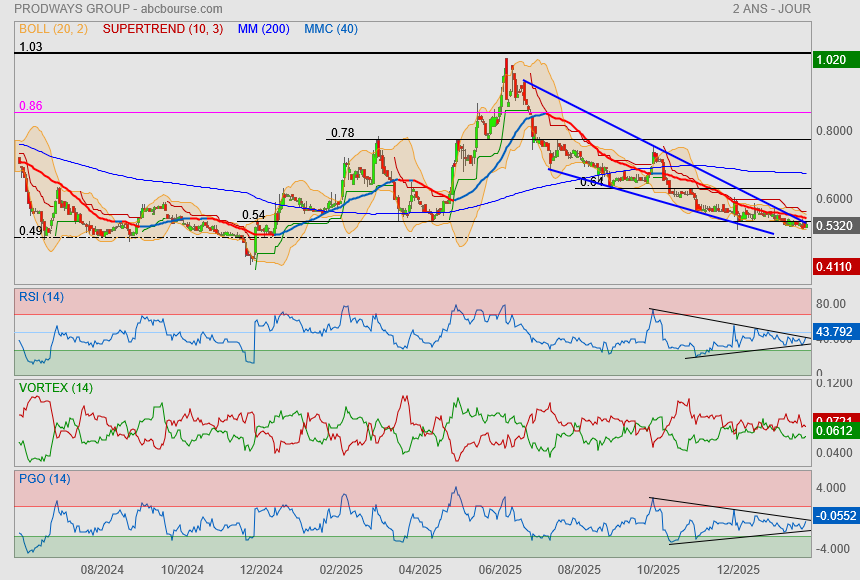The height and width of the screenshot is (580, 860).
Task: Click the 0.78 horizontal level label
Action: pos(342,132)
